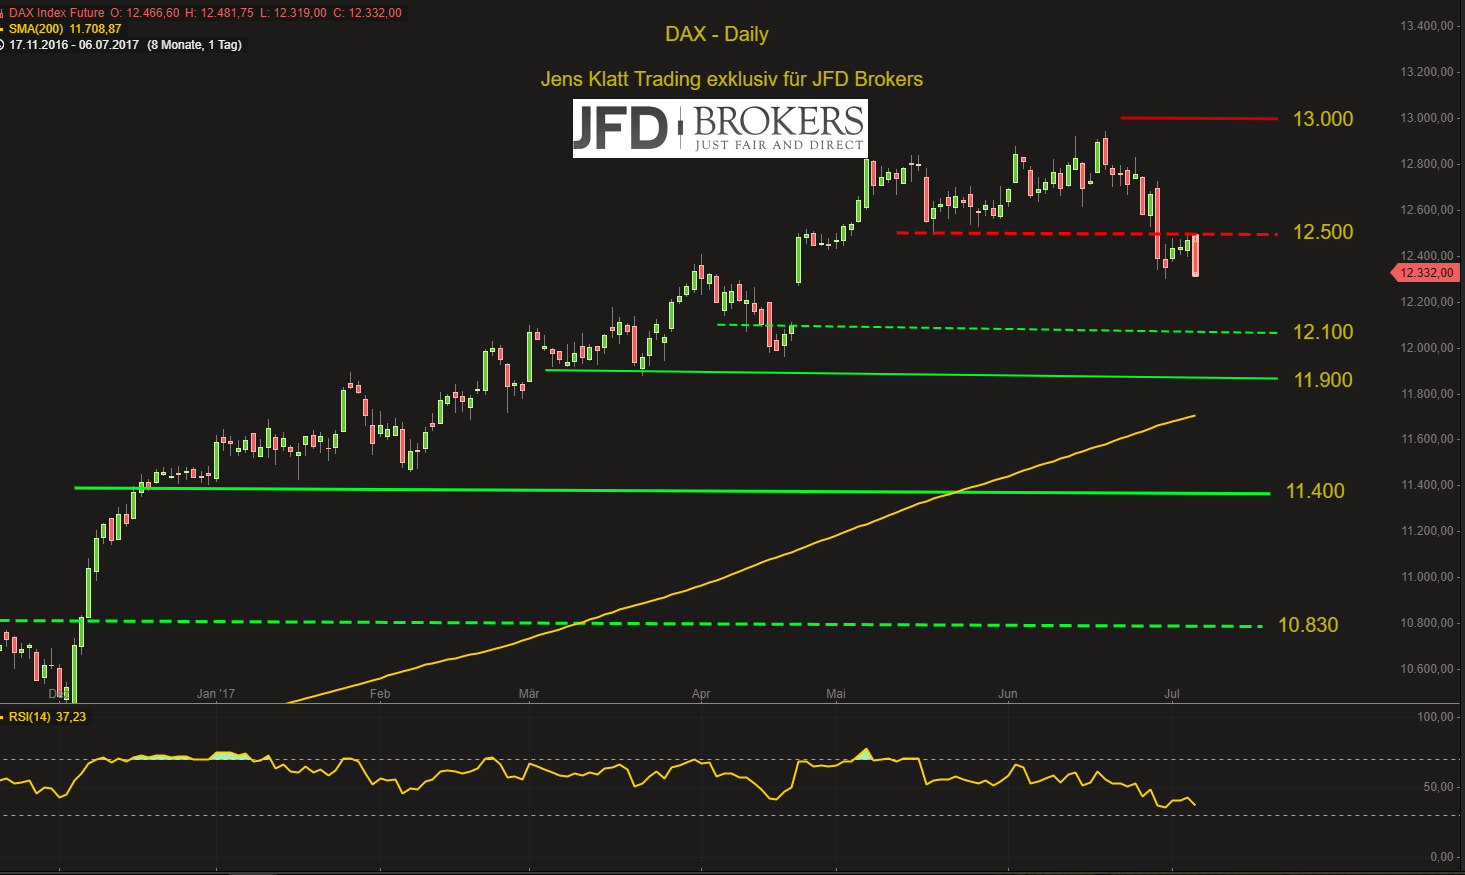The image size is (1465, 875).
Task: Select the dashed green 12.100 line
Action: coord(998,328)
